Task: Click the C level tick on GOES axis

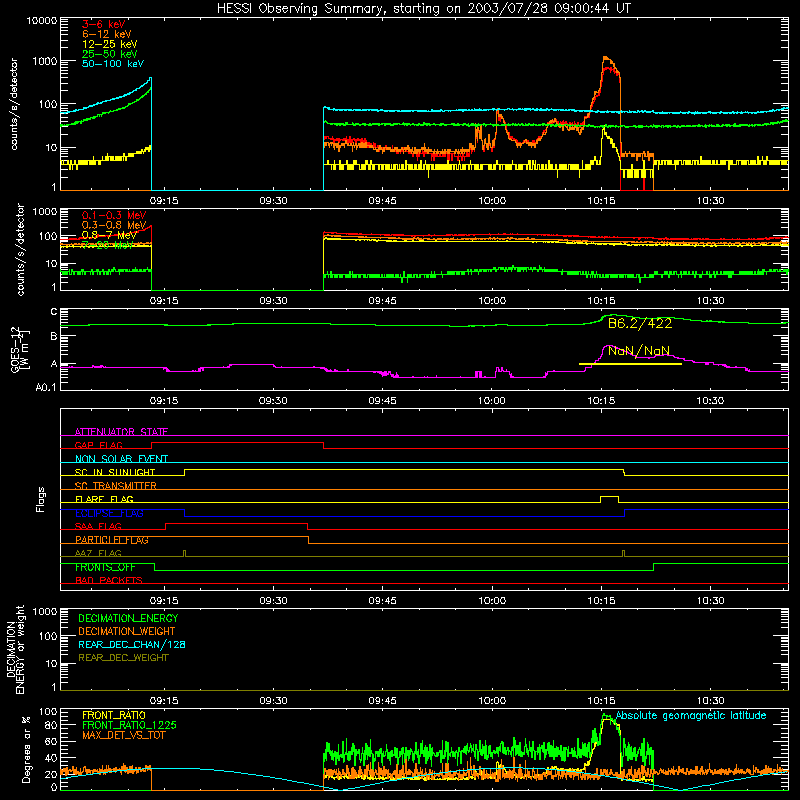Action: (x=54, y=312)
